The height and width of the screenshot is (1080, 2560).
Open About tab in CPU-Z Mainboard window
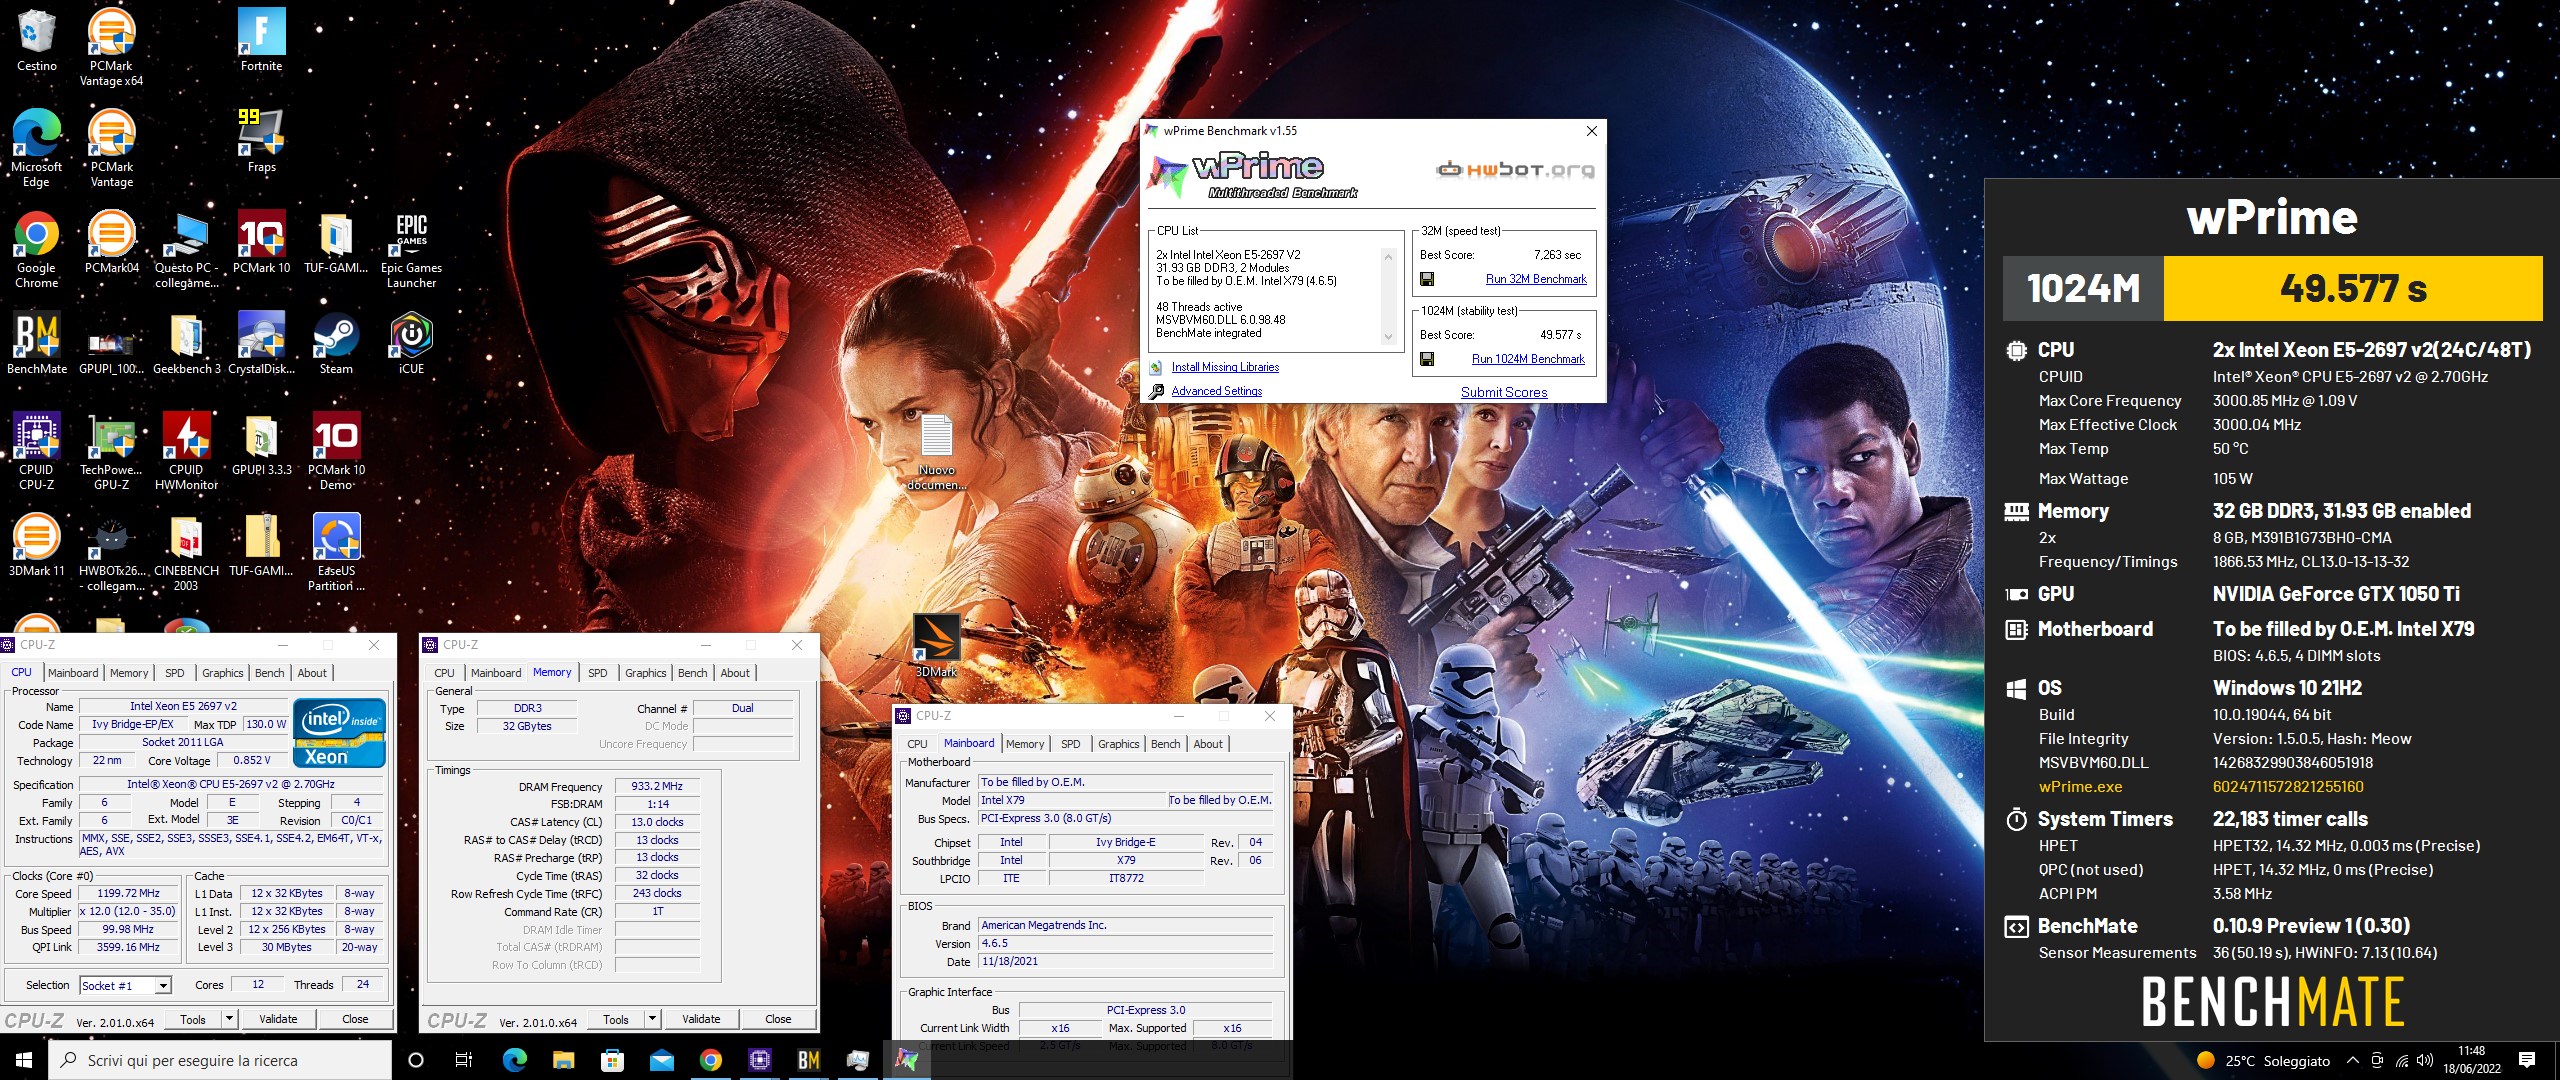click(x=1208, y=744)
